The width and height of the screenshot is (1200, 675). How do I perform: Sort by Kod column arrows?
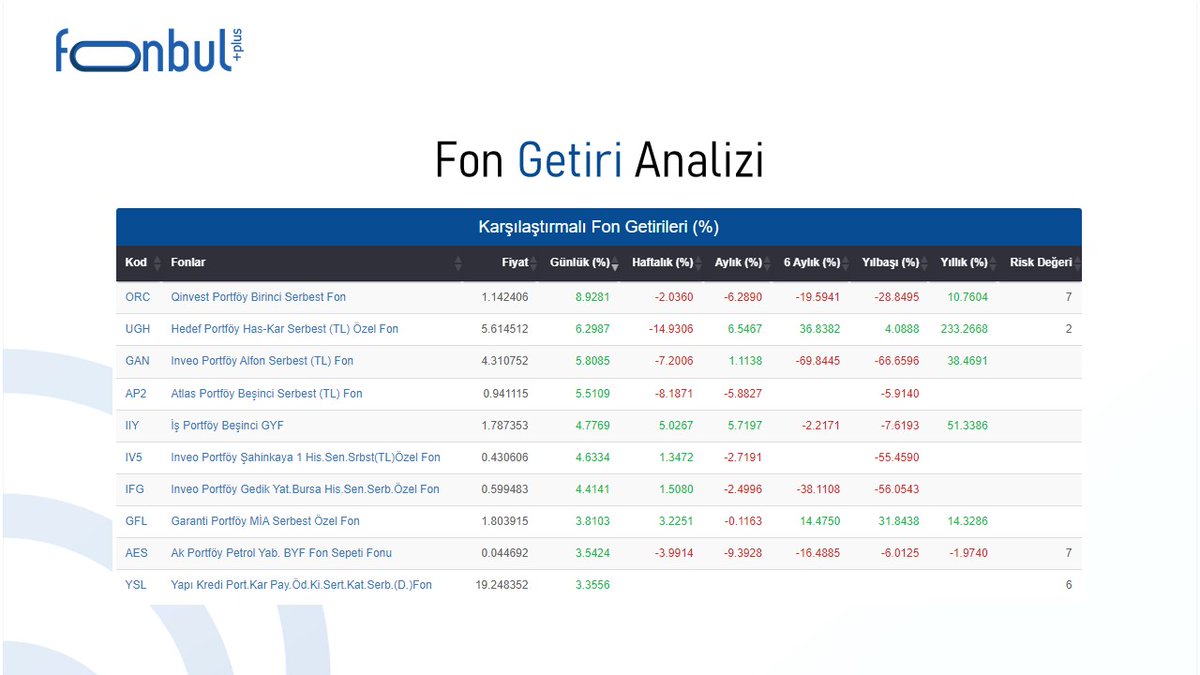[x=157, y=263]
